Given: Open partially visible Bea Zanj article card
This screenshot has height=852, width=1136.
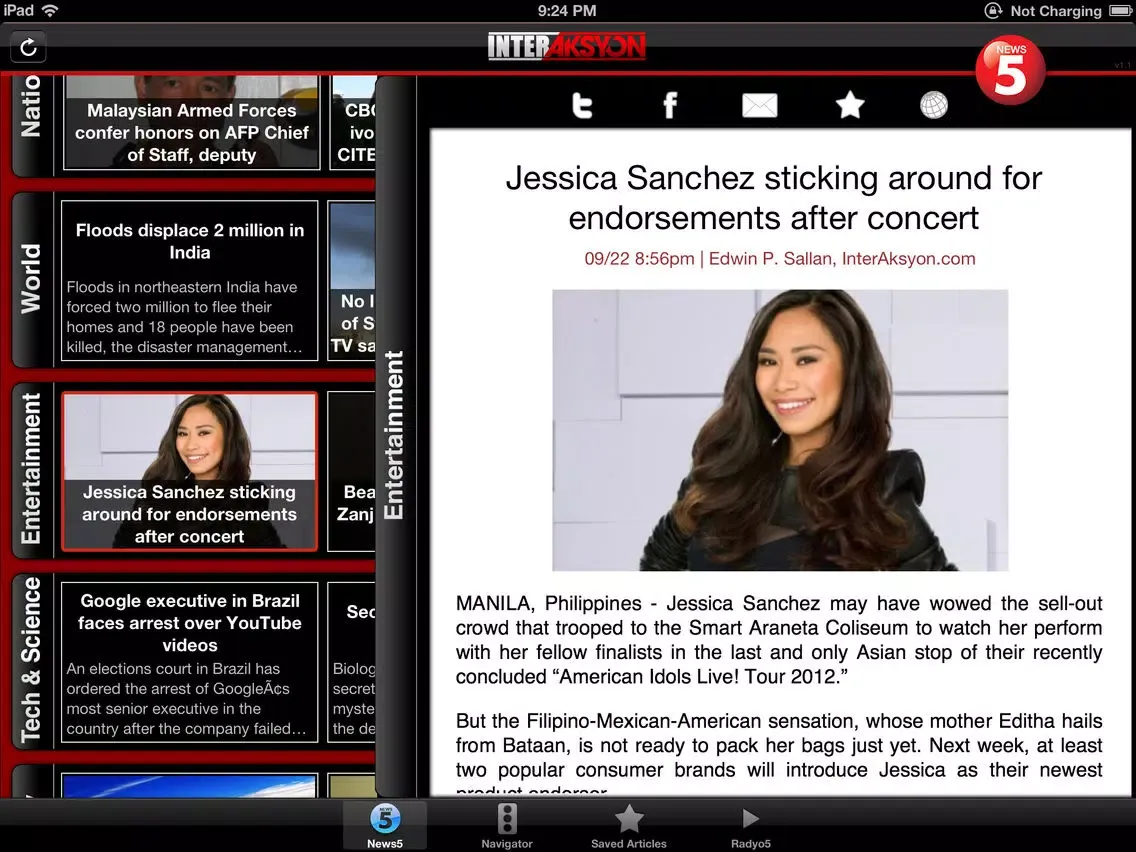Looking at the screenshot, I should coord(352,472).
